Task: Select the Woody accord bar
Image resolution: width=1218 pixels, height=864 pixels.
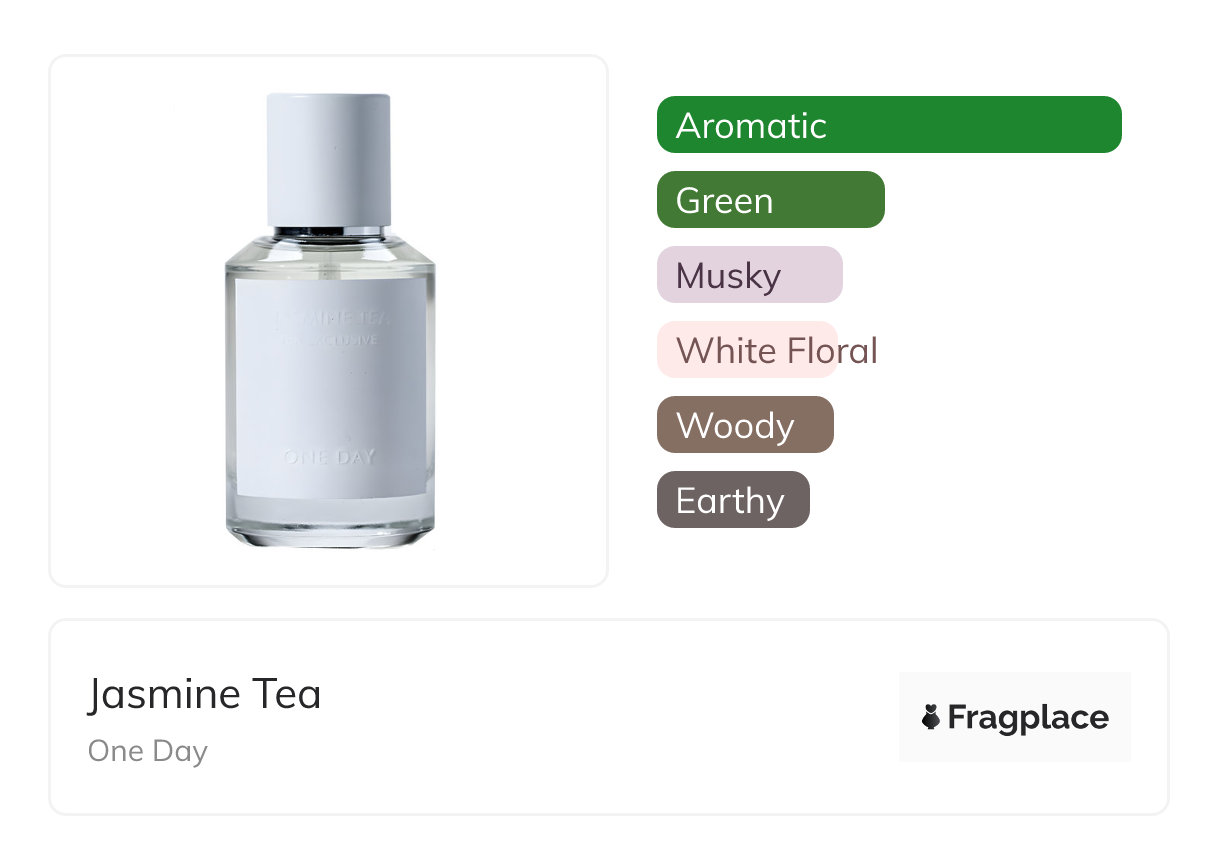Action: coord(744,425)
